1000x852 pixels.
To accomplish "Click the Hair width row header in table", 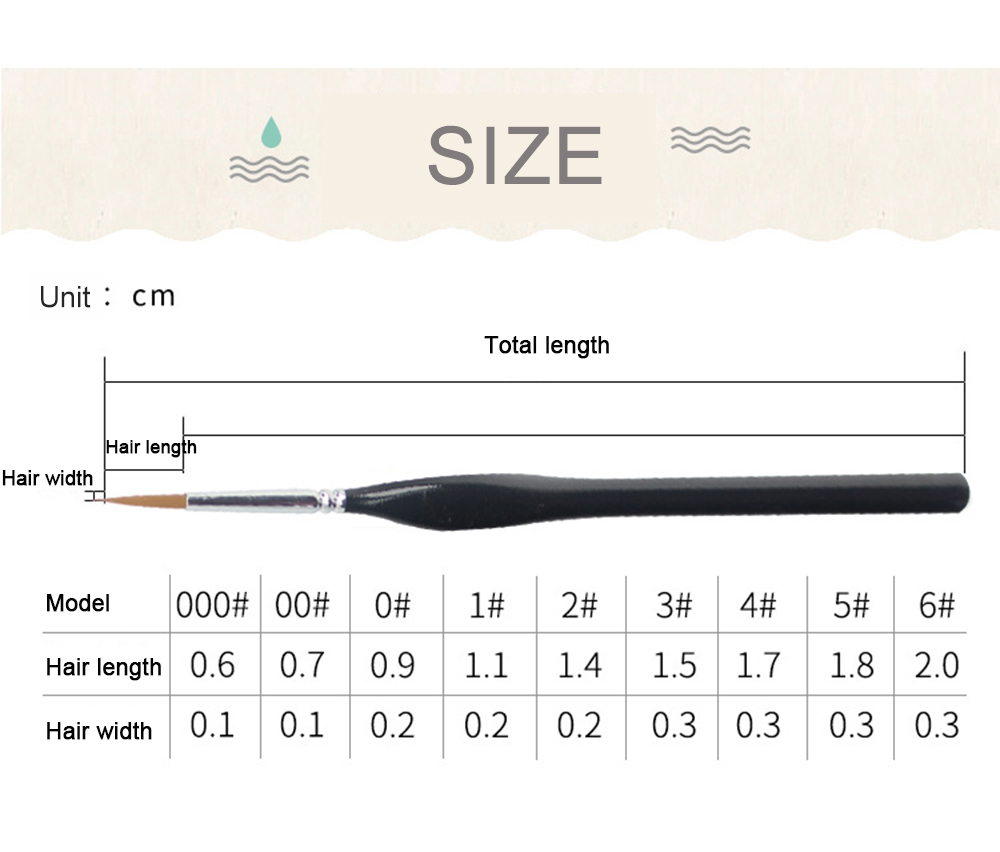I will [99, 730].
